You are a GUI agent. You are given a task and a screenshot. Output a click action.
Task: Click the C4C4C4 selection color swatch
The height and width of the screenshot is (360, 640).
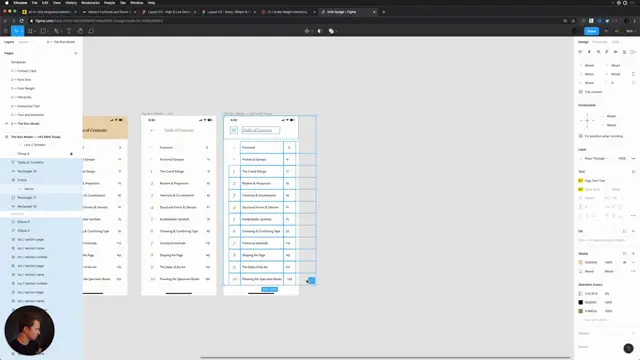[x=580, y=293]
